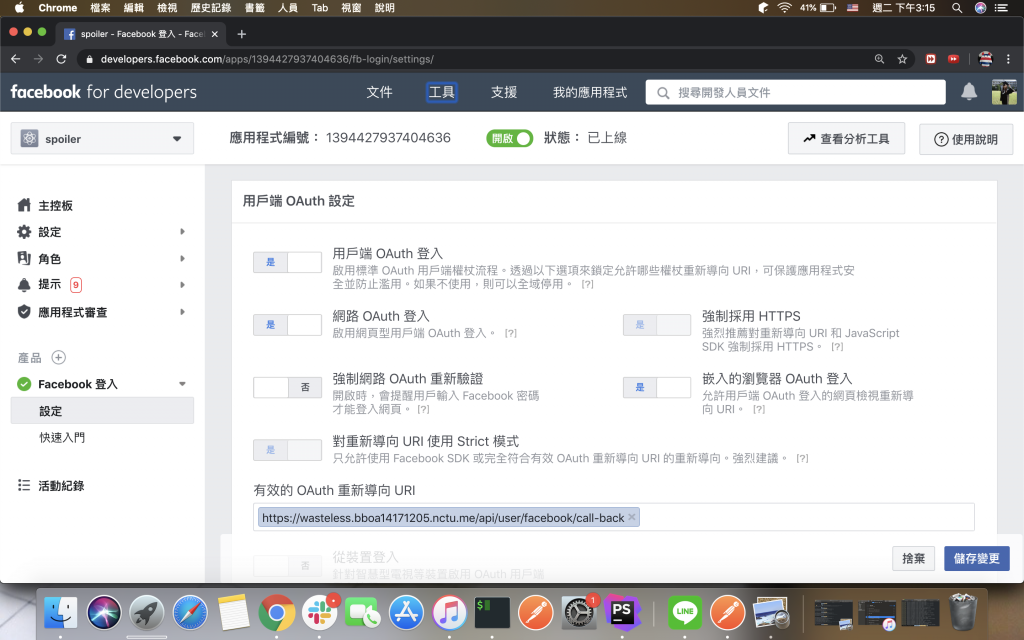Expand 角色 sidebar arrow

coord(182,259)
